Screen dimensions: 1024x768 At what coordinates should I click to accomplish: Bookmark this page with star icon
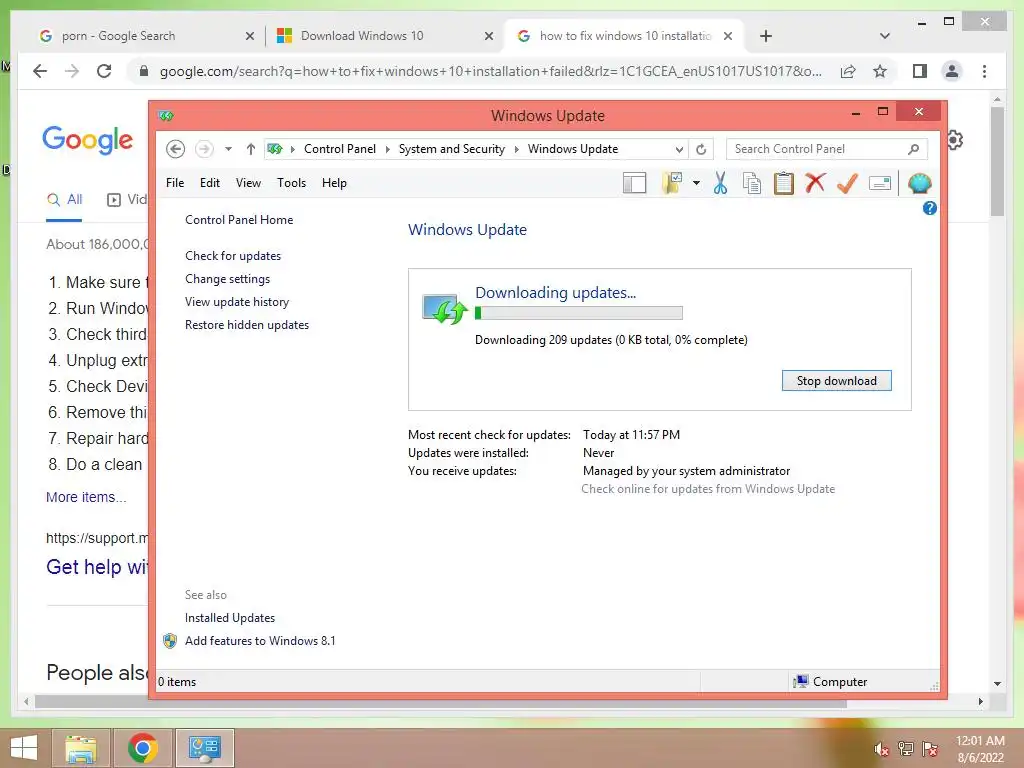[880, 71]
